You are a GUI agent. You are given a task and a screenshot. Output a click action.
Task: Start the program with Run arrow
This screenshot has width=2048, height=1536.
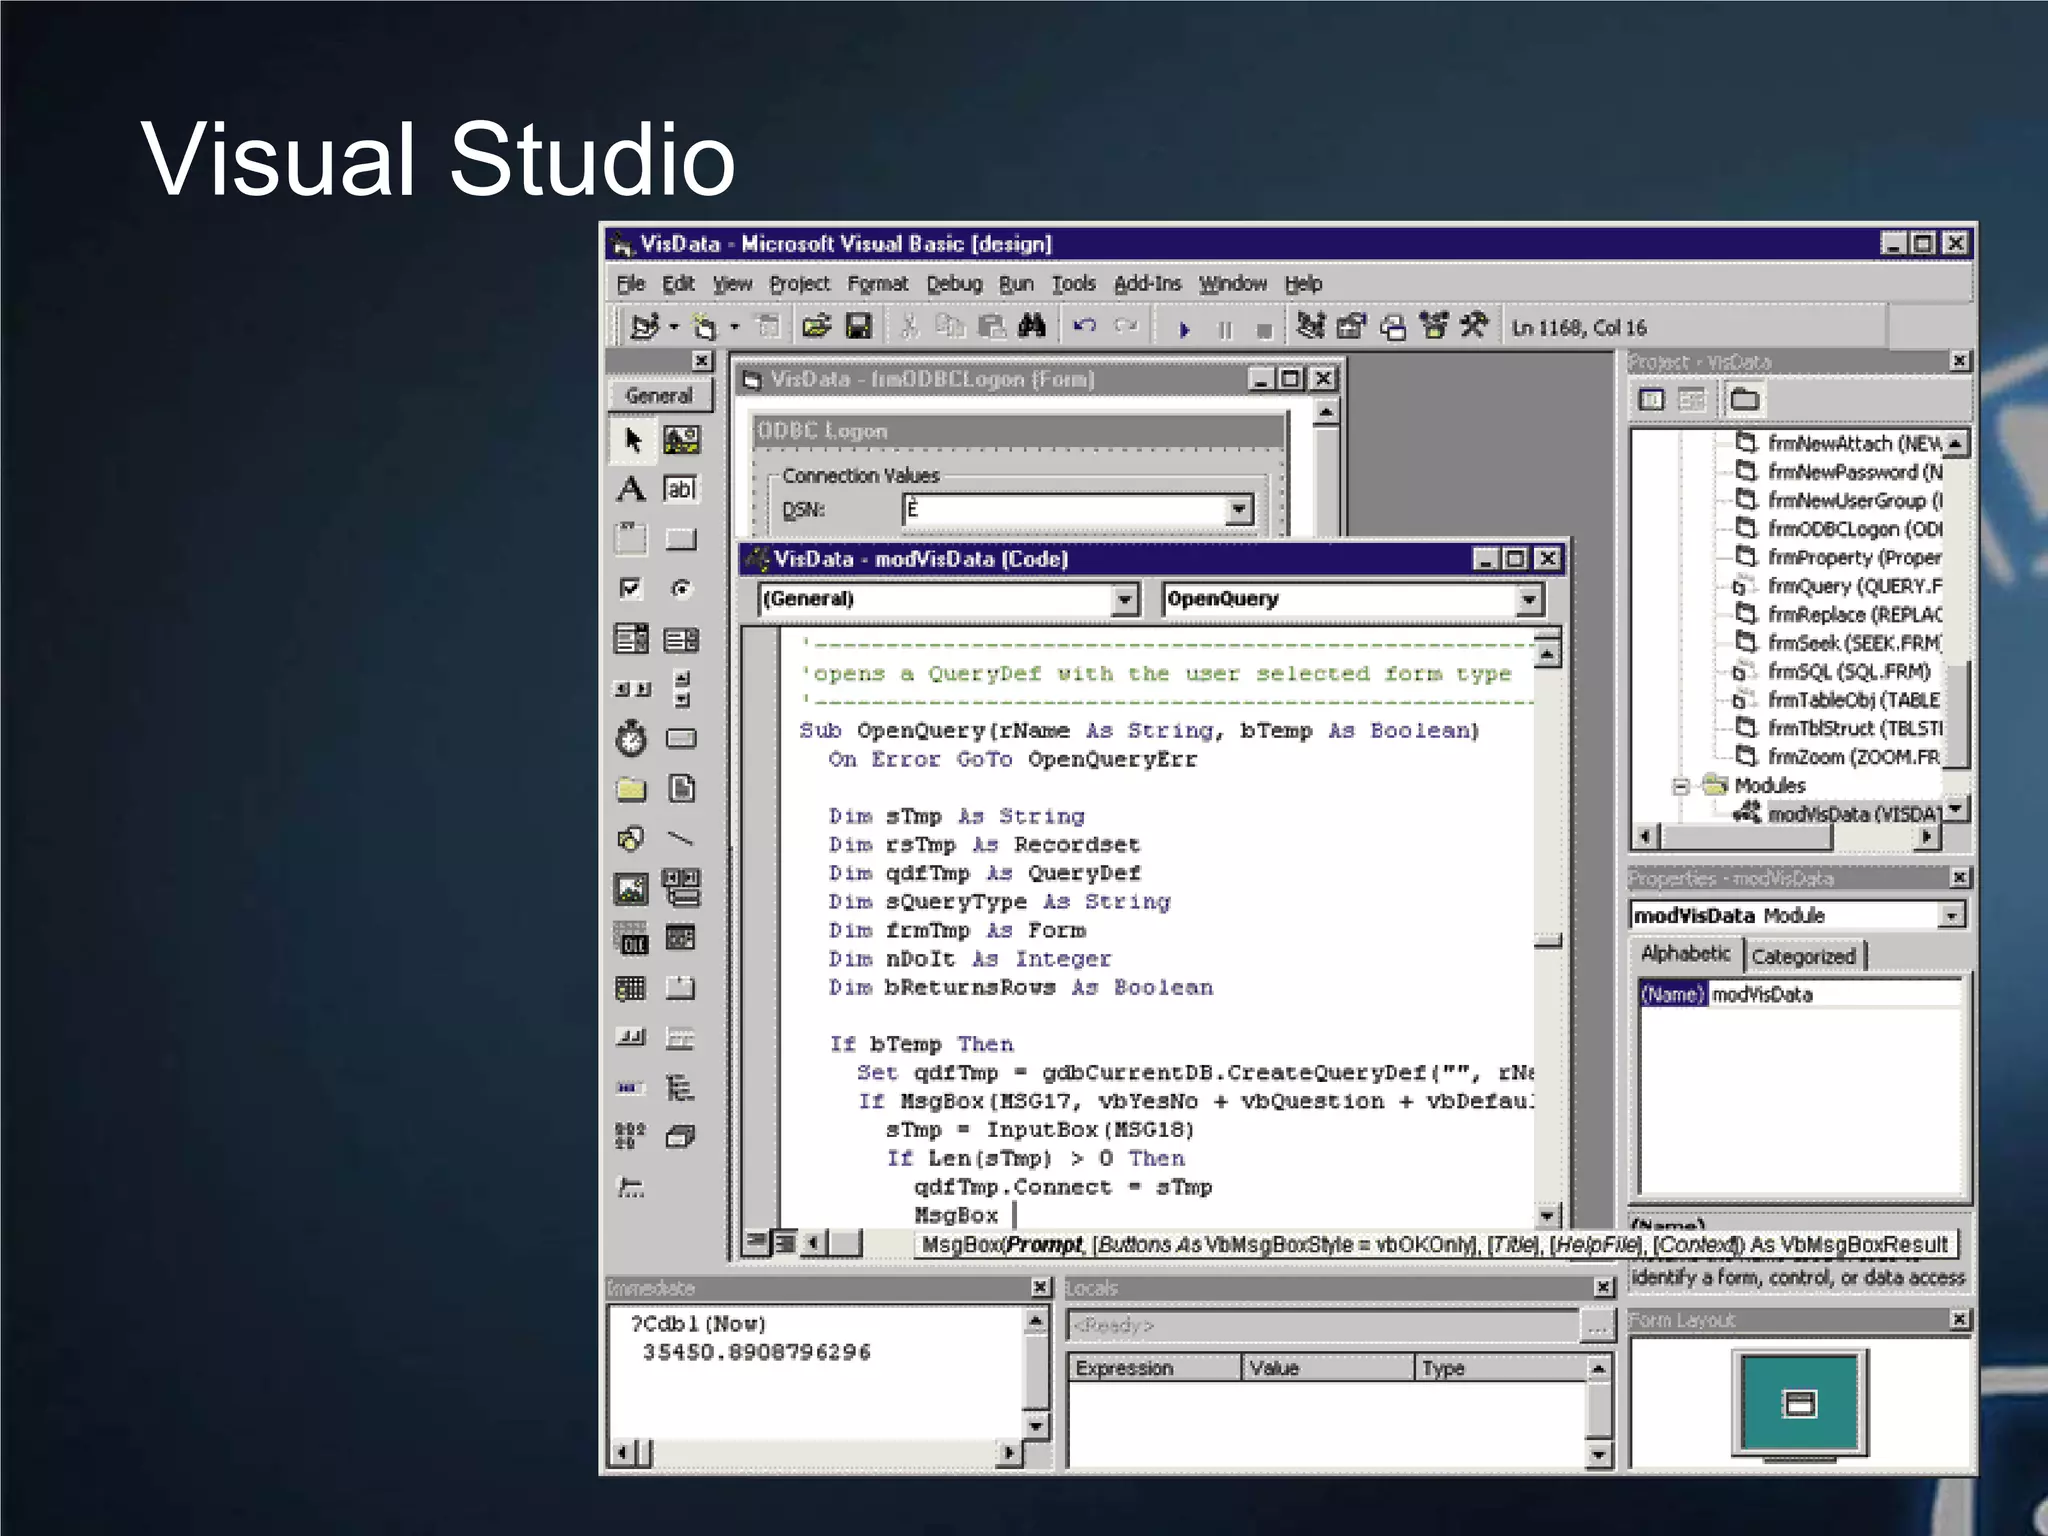point(1184,329)
